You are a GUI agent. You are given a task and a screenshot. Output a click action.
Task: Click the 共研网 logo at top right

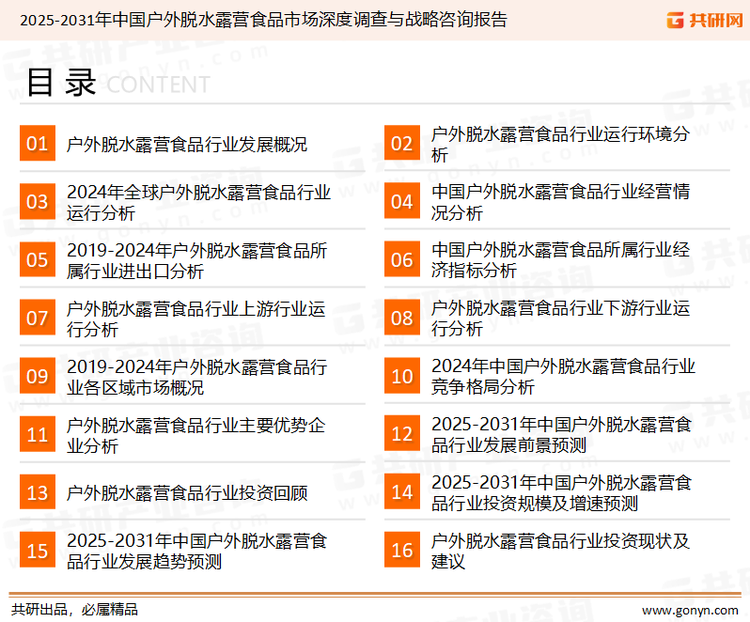705,20
